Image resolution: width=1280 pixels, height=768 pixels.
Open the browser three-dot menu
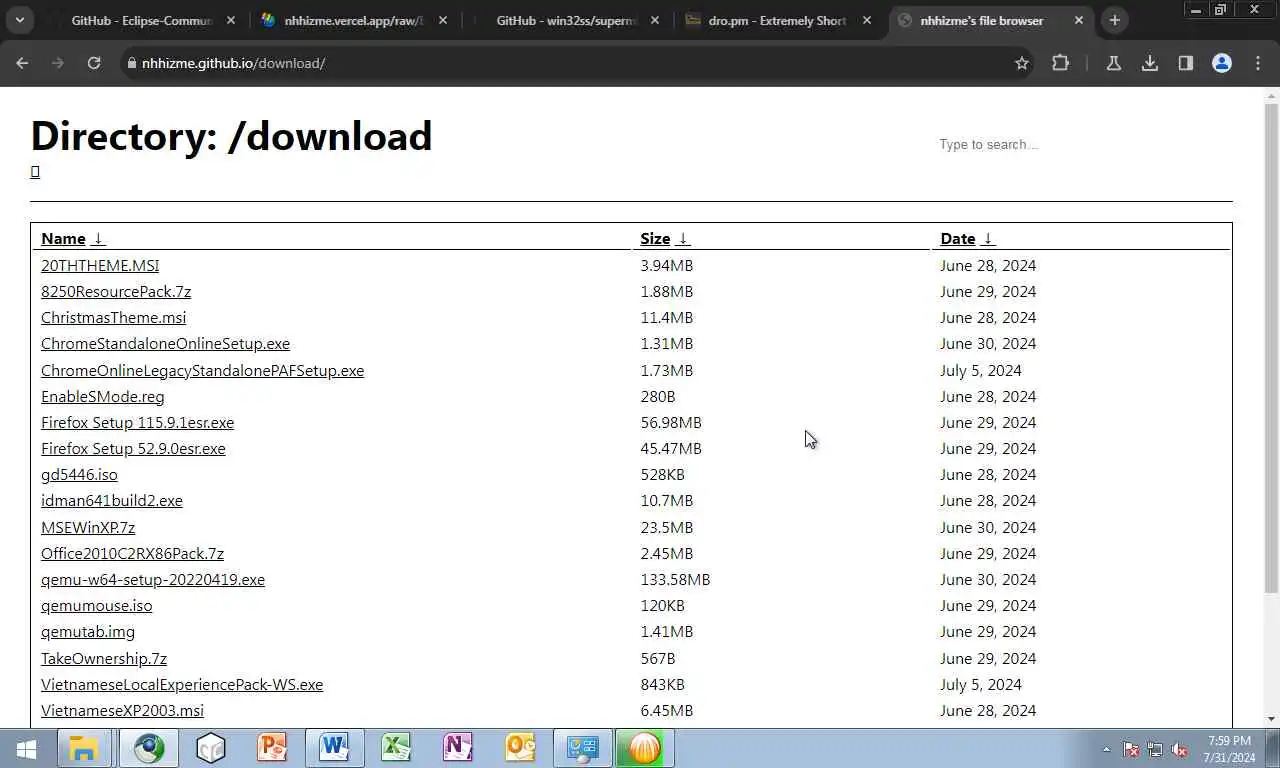pos(1258,63)
